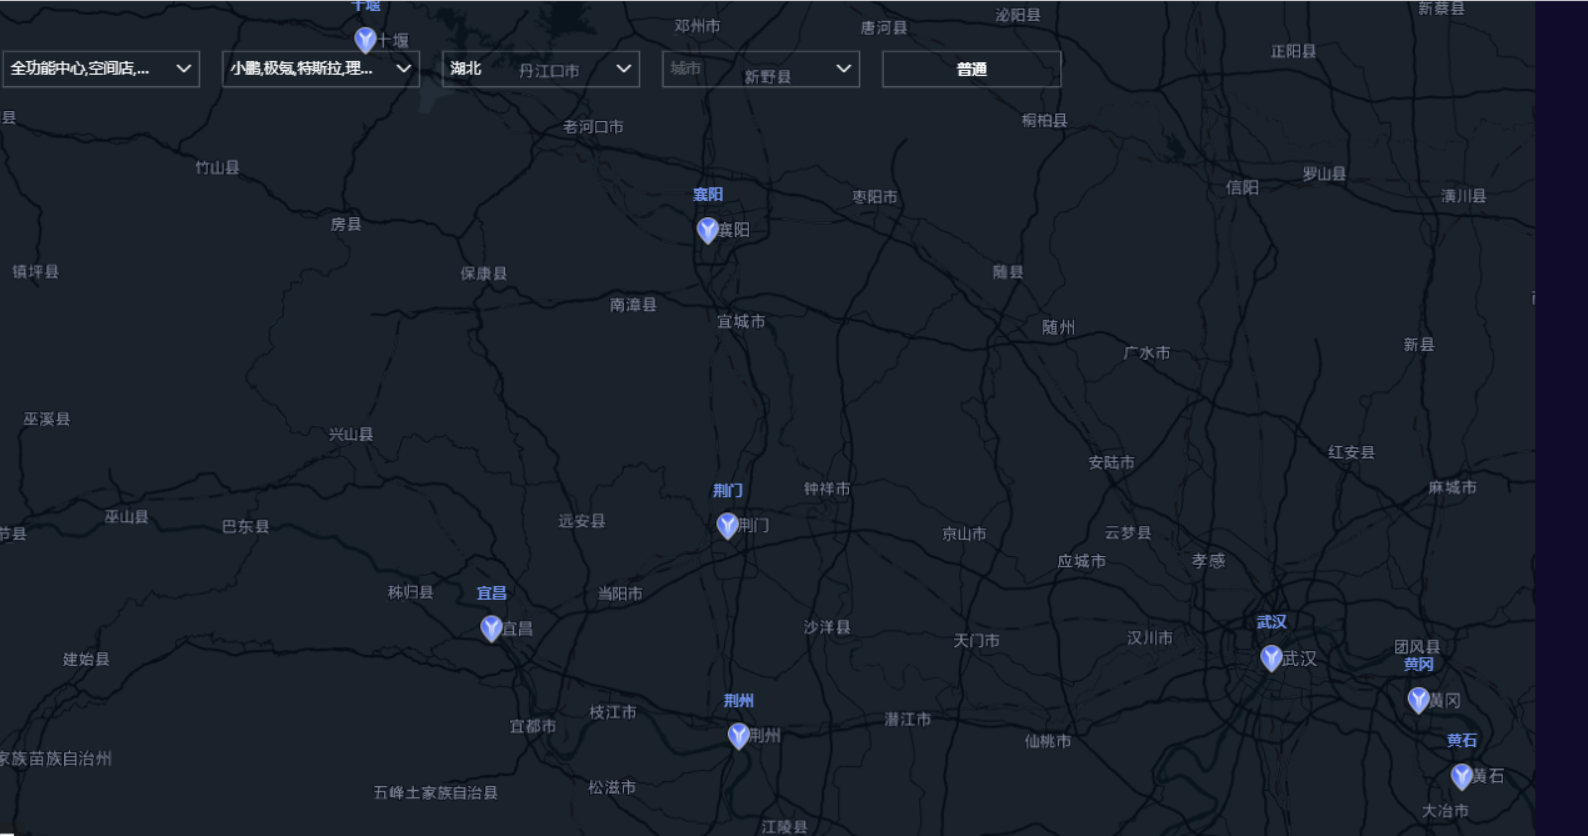Expand the 城市 city selector dropdown

click(x=761, y=69)
